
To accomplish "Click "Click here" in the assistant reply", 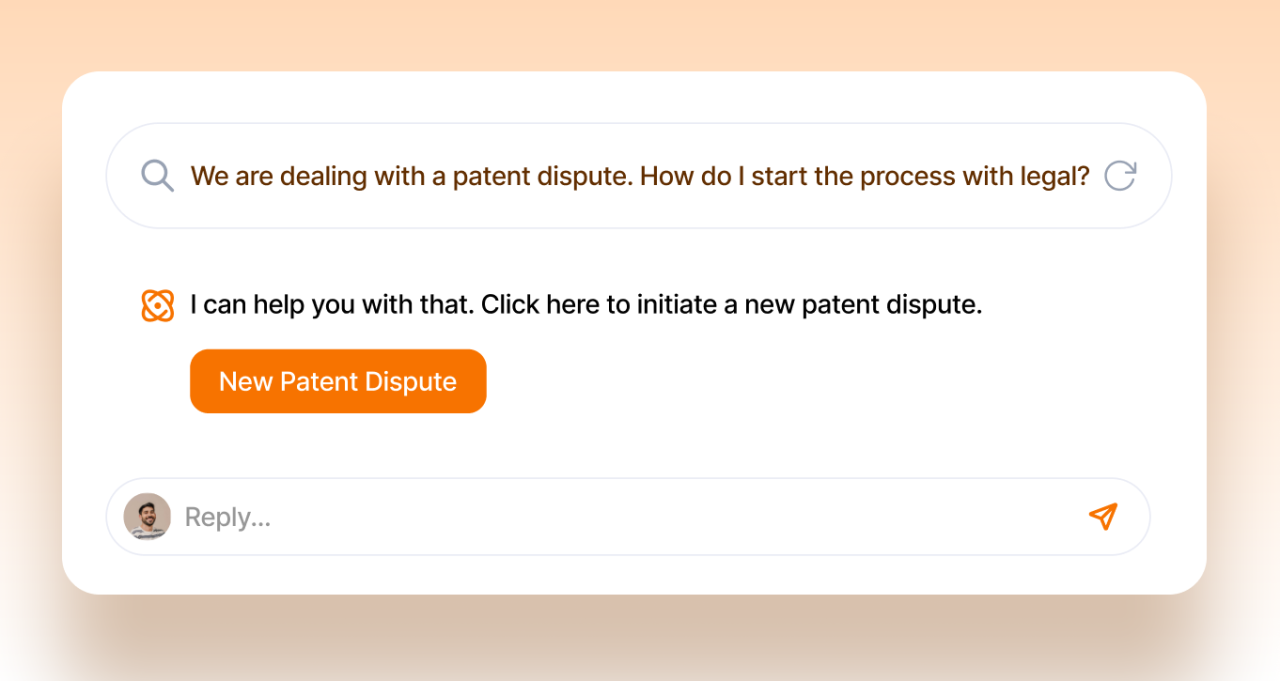I will [x=541, y=305].
